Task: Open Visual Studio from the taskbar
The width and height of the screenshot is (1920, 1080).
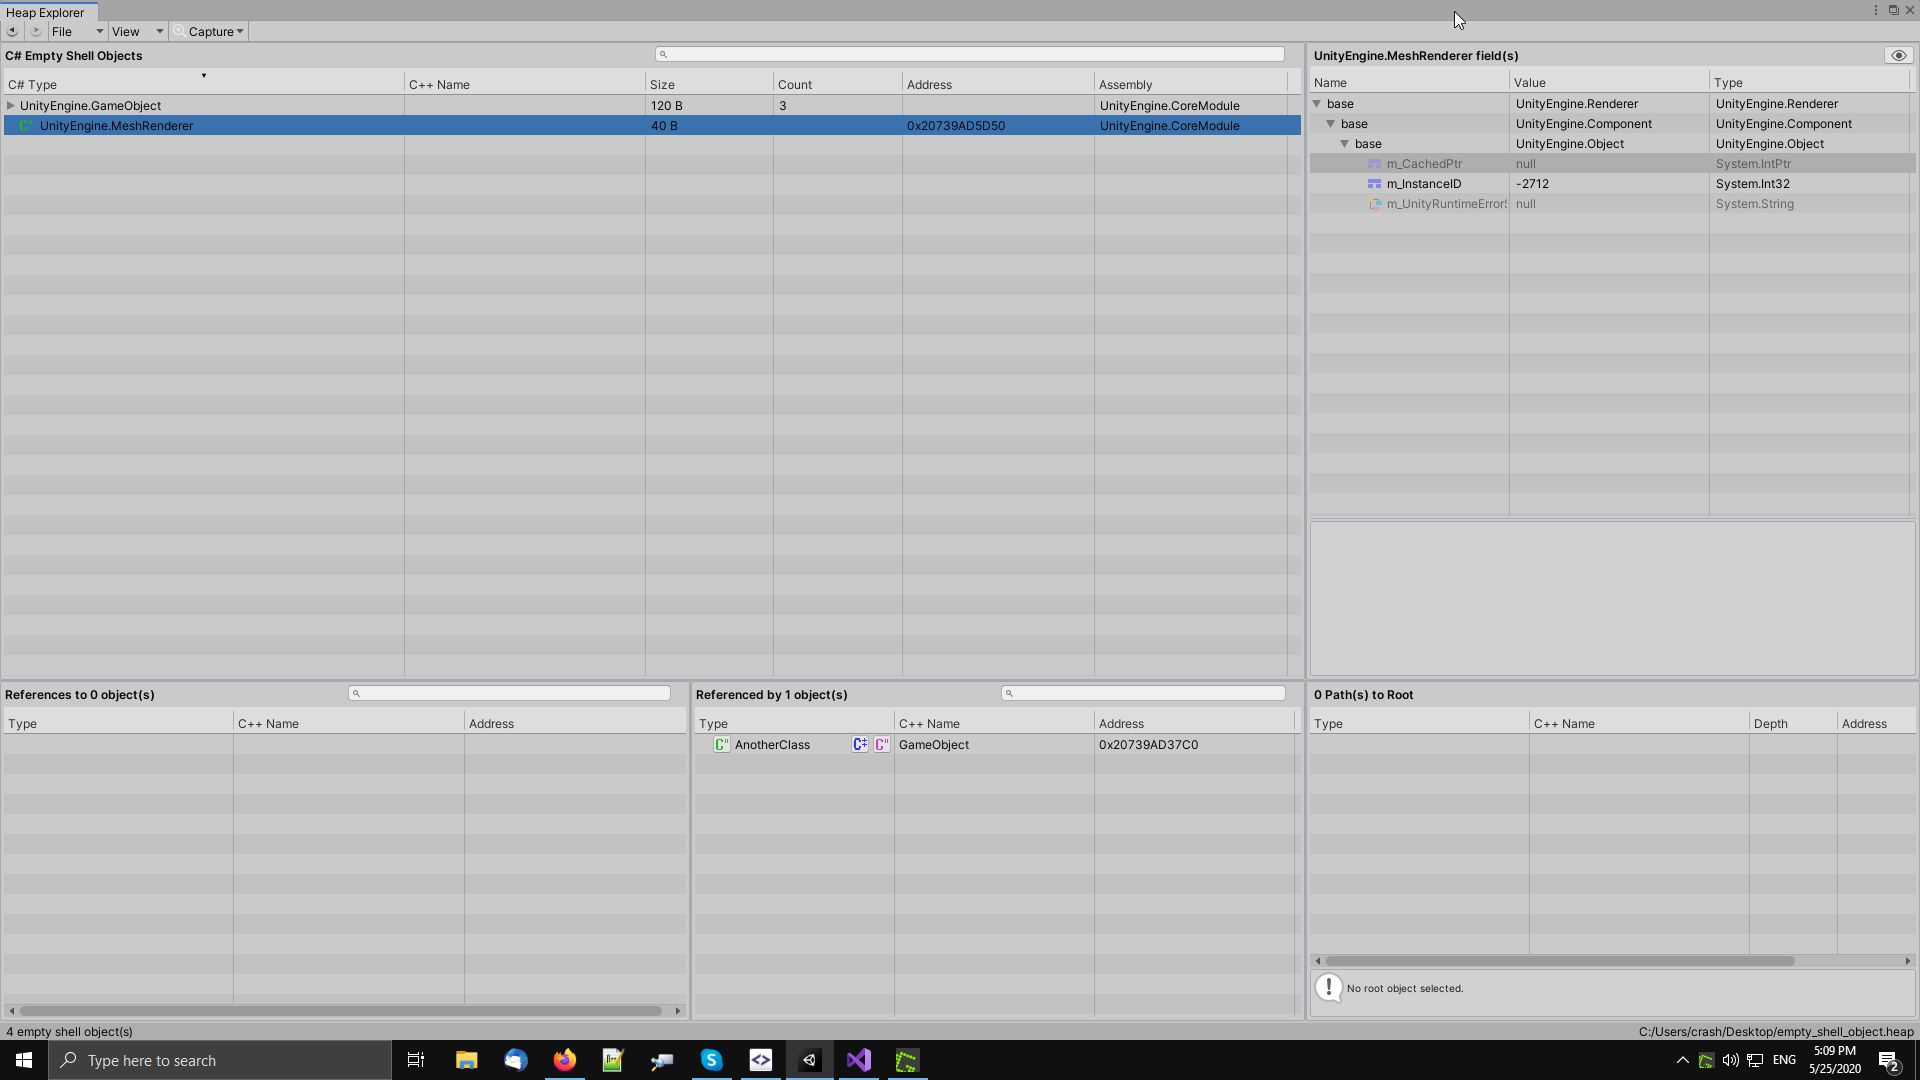Action: [x=859, y=1060]
